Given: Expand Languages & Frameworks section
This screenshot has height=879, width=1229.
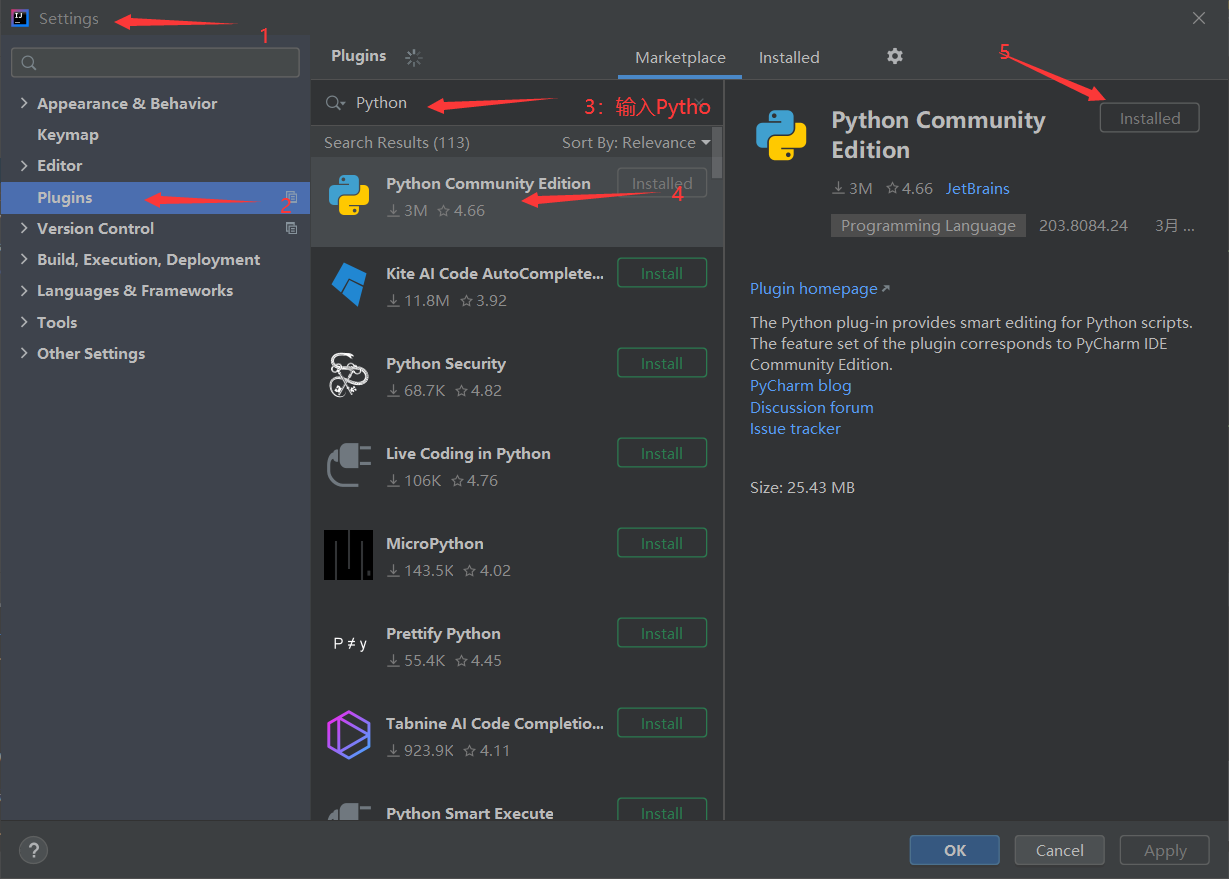Looking at the screenshot, I should 25,290.
